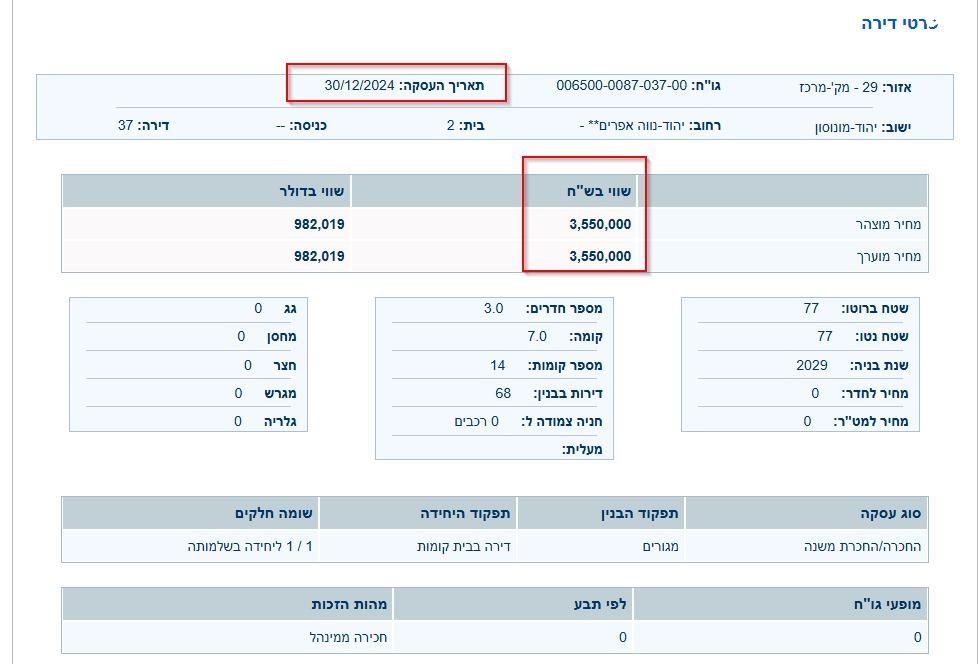Click the 'מעלית:' elevator label

pos(582,449)
